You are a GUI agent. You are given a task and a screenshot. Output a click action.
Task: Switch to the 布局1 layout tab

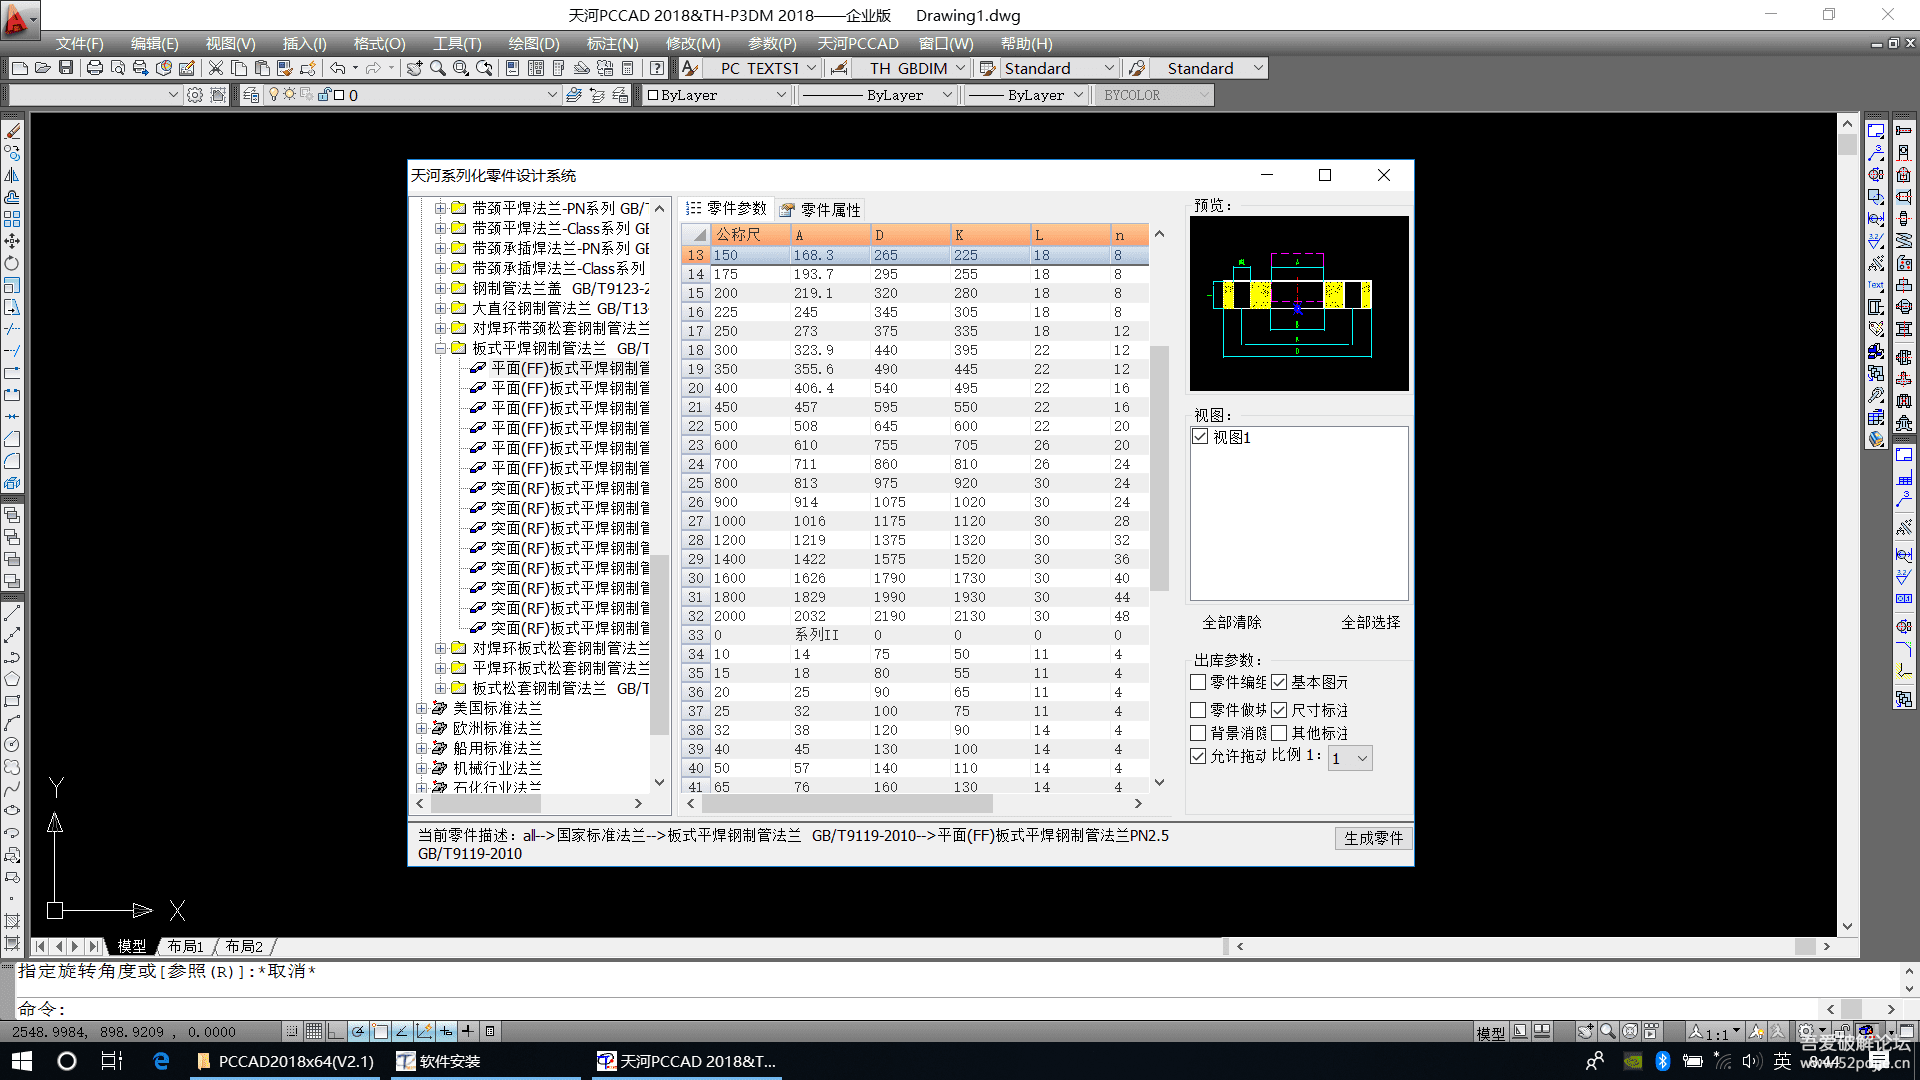click(186, 946)
